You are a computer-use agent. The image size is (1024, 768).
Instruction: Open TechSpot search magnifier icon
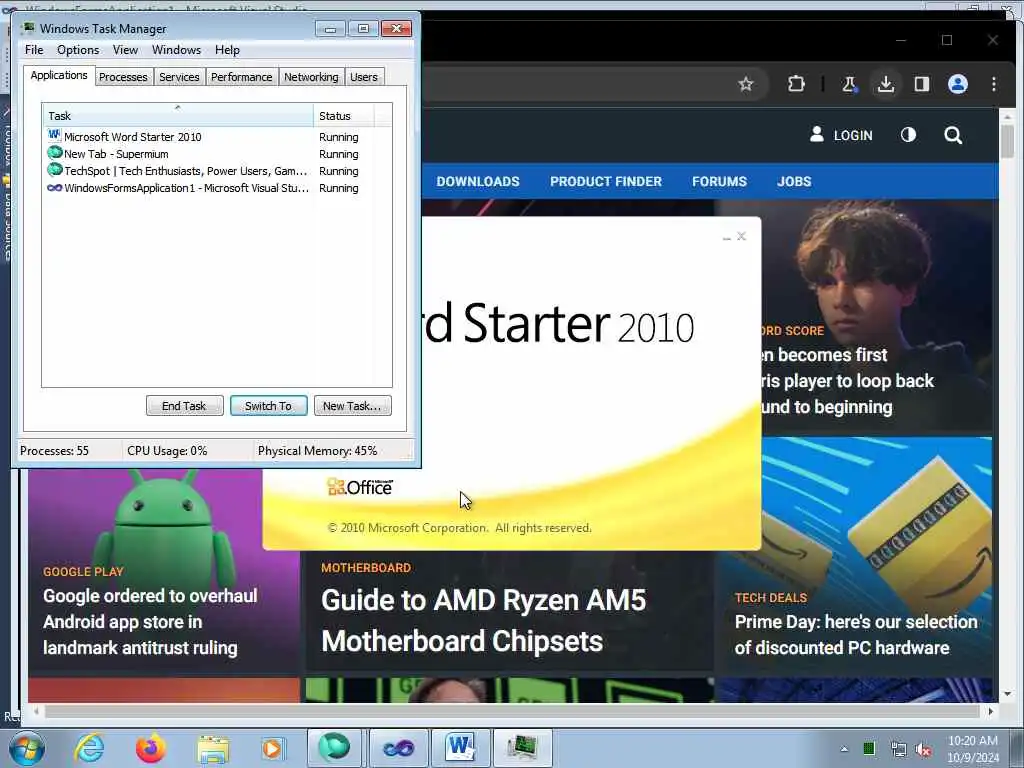click(953, 135)
